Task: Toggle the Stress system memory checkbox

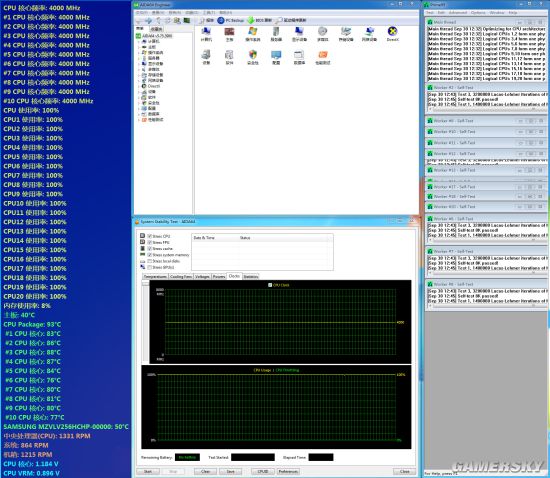Action: [150, 255]
